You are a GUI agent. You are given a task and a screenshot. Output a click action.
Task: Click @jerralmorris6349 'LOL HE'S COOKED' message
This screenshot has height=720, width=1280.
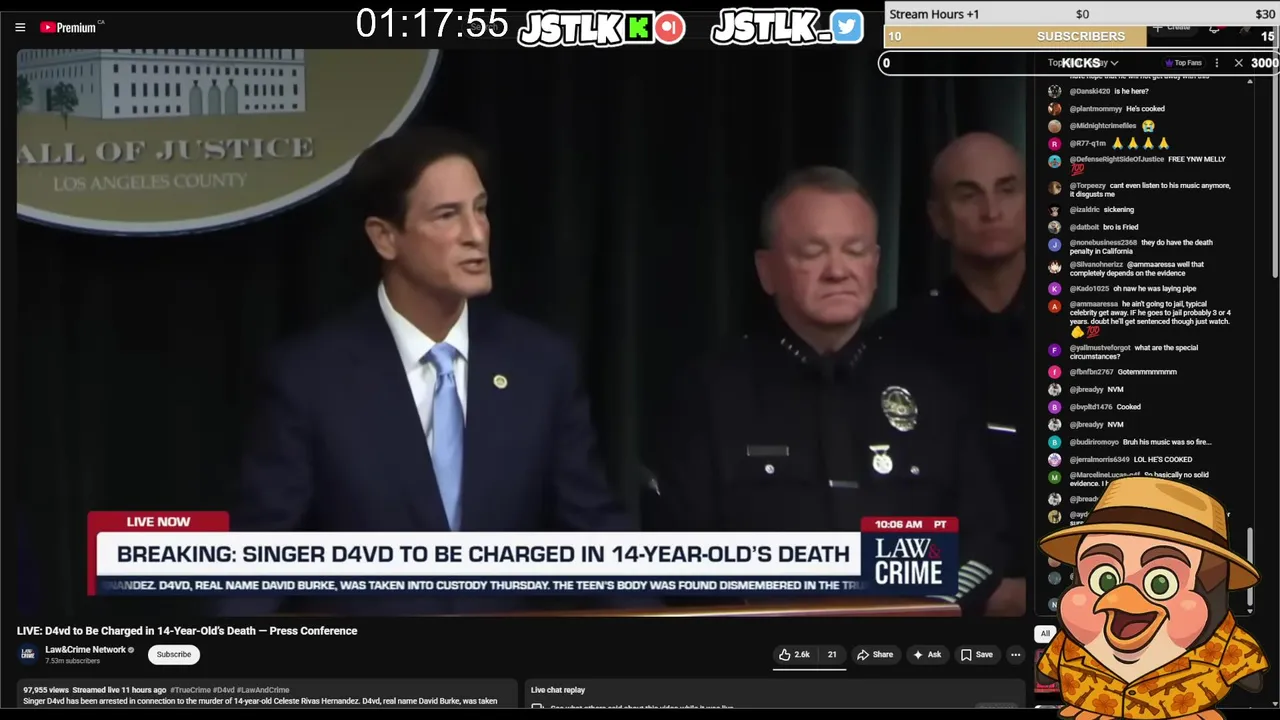point(1163,460)
